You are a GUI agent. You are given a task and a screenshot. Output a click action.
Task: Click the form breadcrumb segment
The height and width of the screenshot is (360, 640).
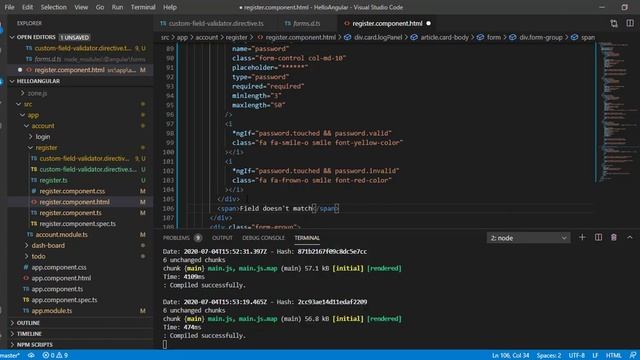[493, 37]
